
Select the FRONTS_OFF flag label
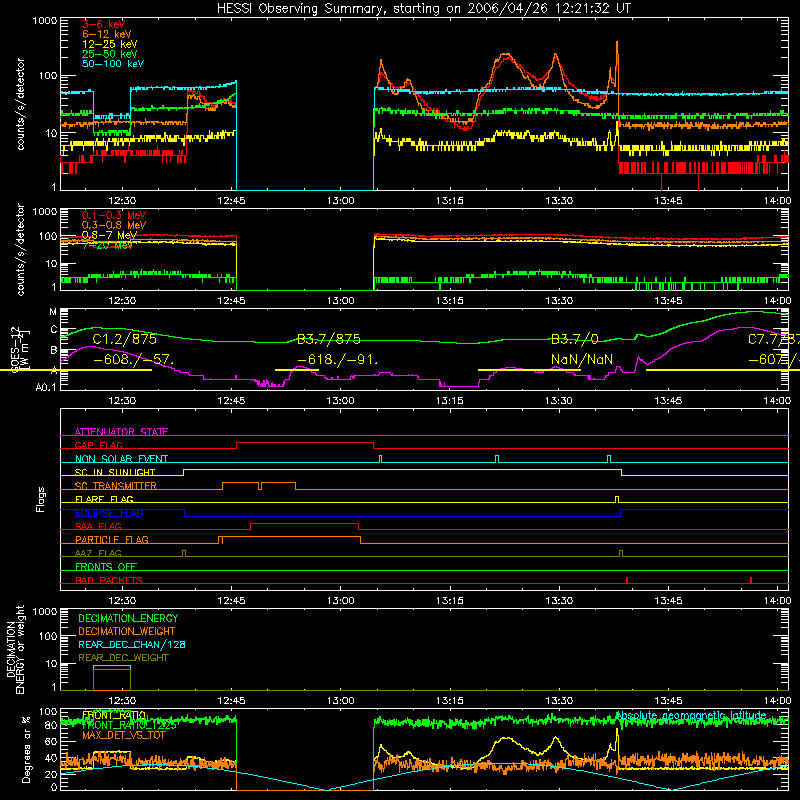106,567
